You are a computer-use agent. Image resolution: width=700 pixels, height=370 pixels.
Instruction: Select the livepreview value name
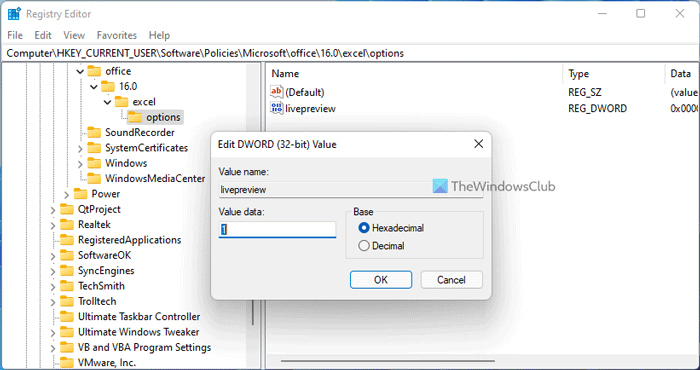pos(310,108)
